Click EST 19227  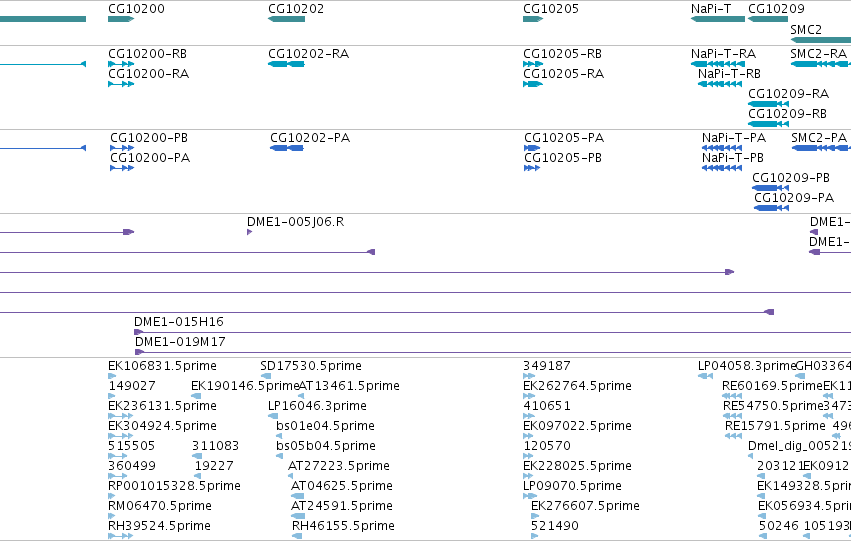(198, 476)
